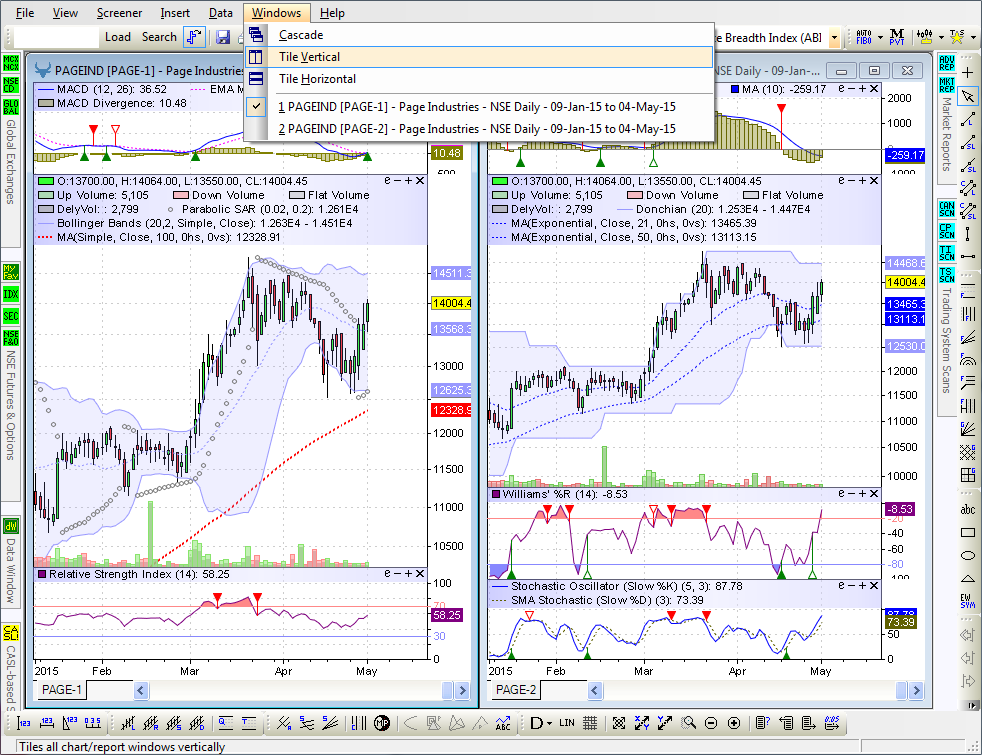Viewport: 982px width, 755px height.
Task: Collapse the Williams' %R pane
Action: coord(852,494)
